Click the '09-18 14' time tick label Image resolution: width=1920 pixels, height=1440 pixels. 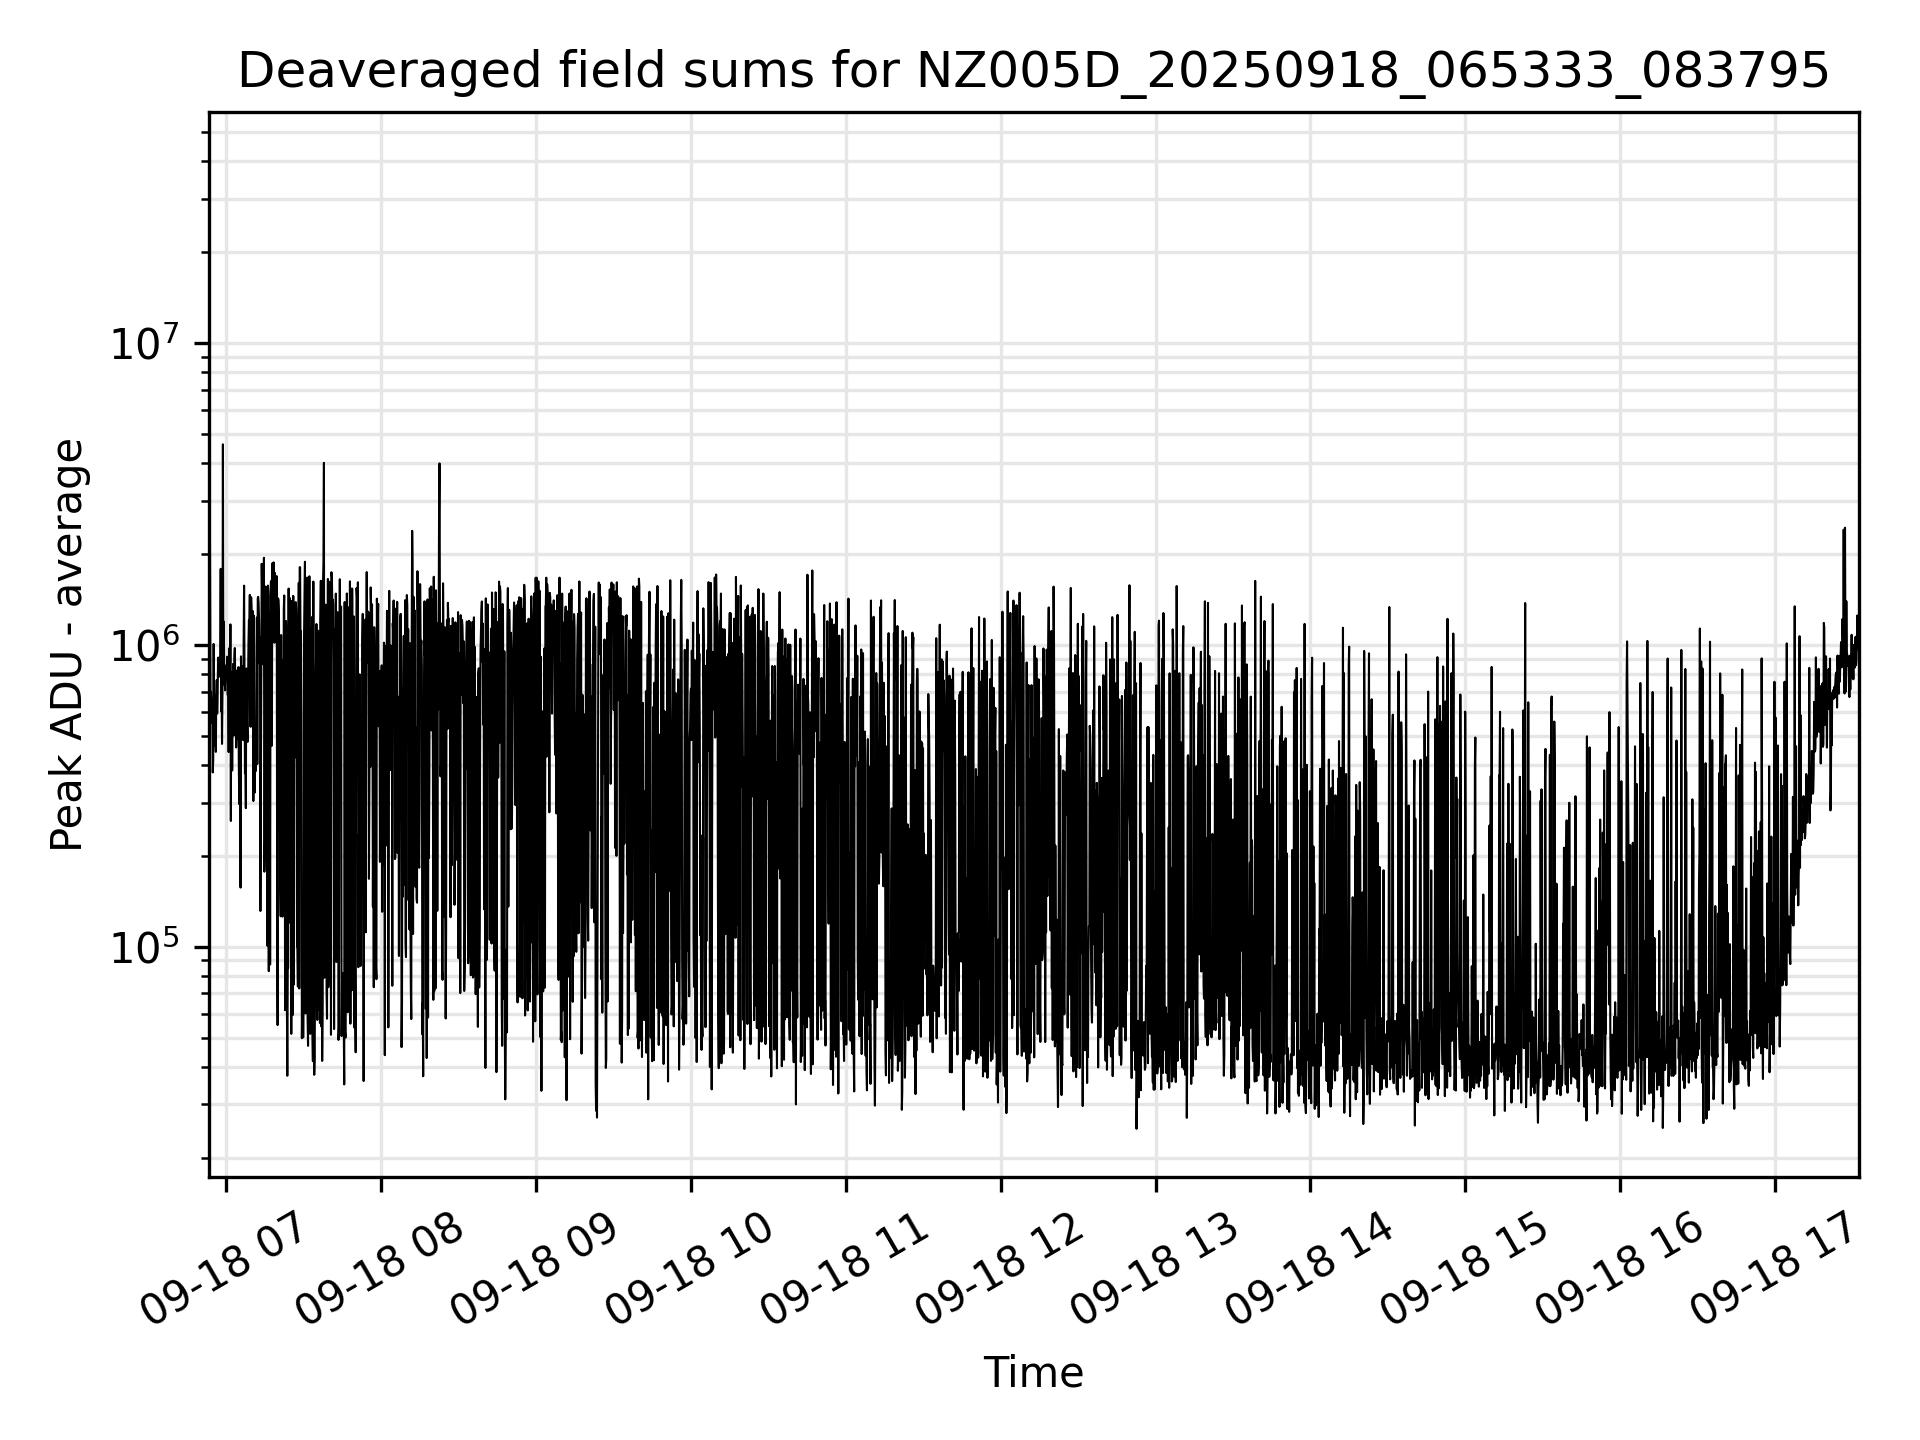coord(1310,1270)
